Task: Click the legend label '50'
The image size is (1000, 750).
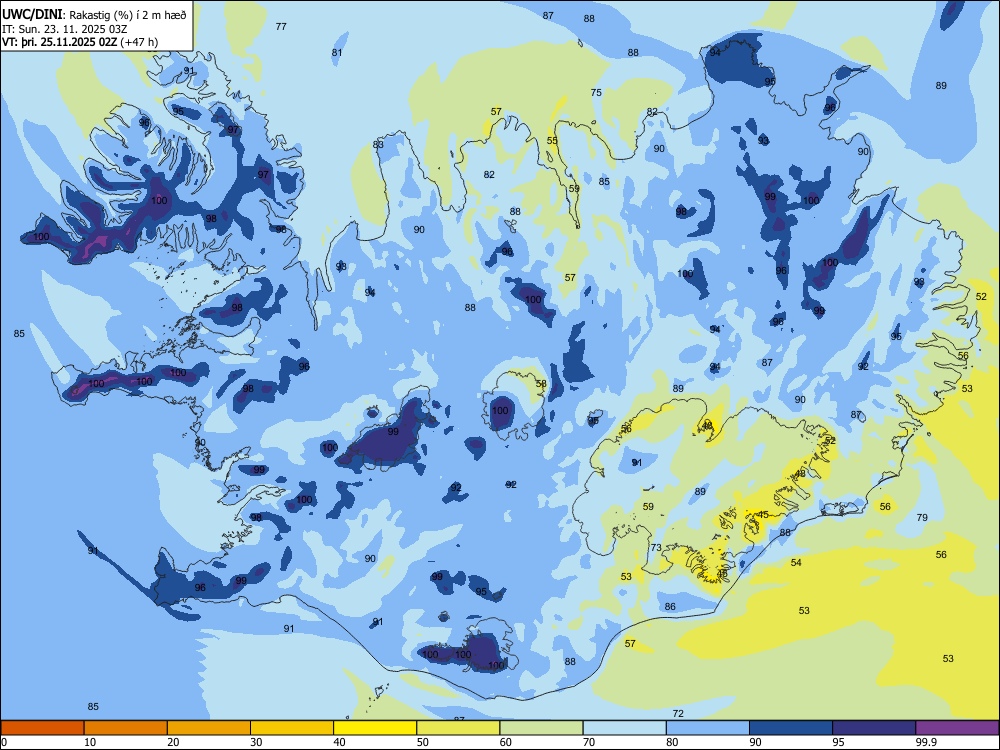Action: click(423, 742)
